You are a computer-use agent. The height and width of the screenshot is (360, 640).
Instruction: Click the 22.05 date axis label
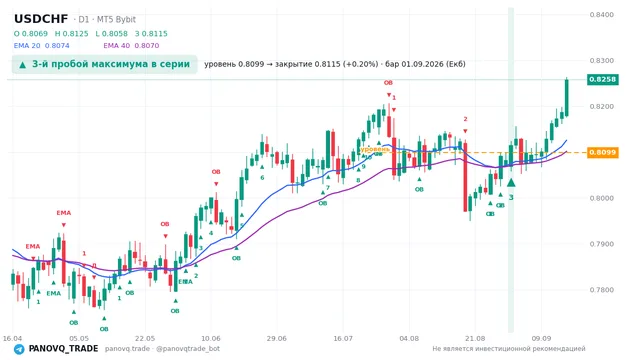pyautogui.click(x=145, y=338)
